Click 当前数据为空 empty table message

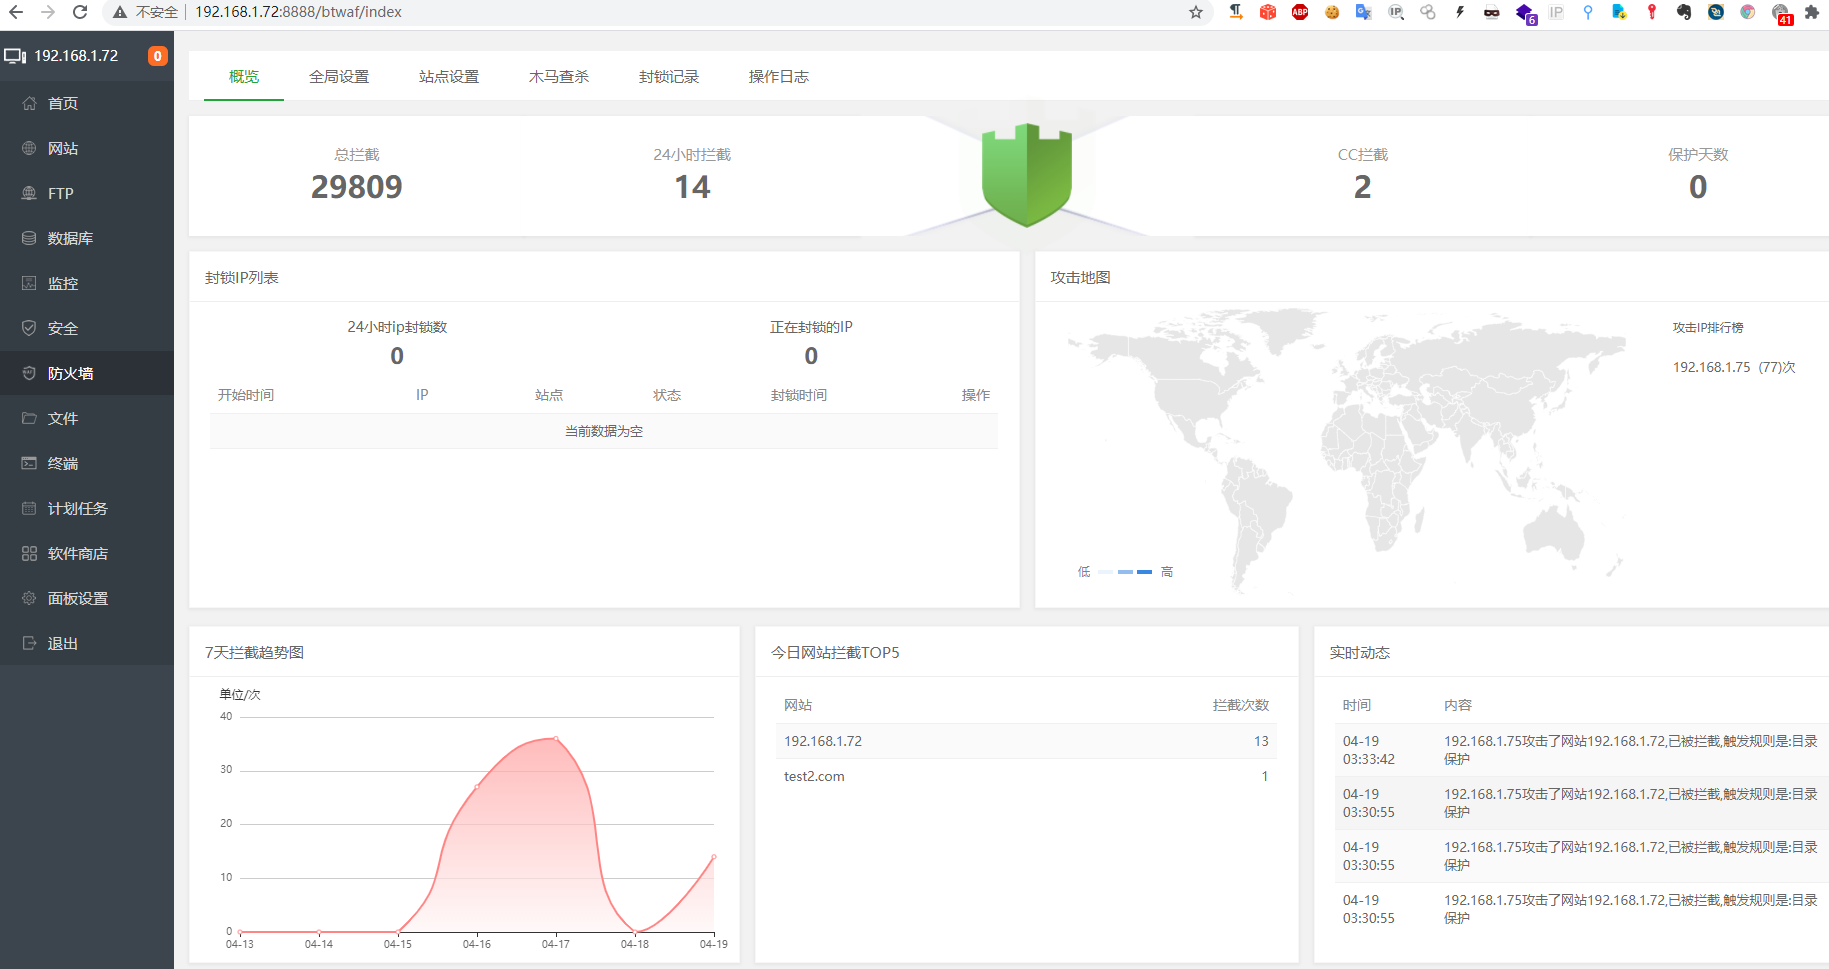coord(604,431)
